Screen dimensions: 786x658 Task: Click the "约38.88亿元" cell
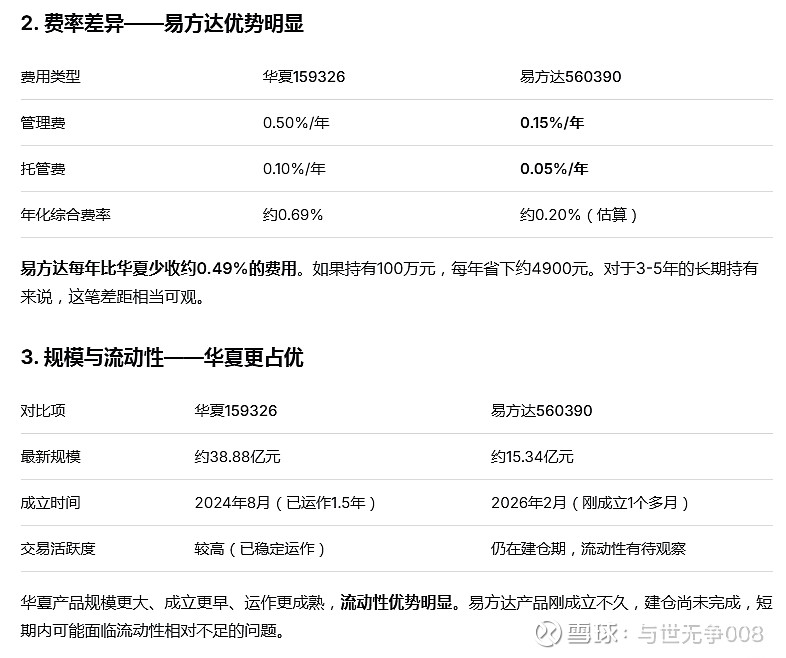coord(237,457)
